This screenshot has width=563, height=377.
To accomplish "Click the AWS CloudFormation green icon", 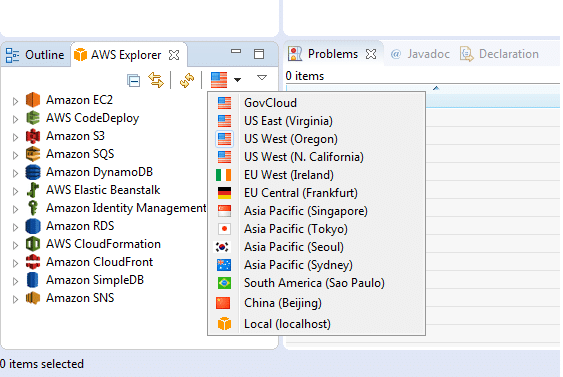I will [33, 244].
